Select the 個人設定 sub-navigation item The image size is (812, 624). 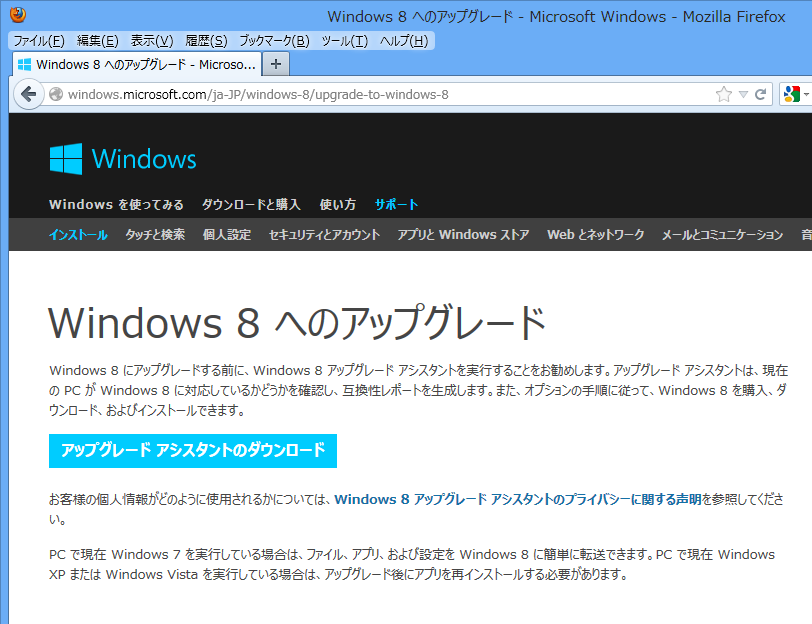click(227, 235)
